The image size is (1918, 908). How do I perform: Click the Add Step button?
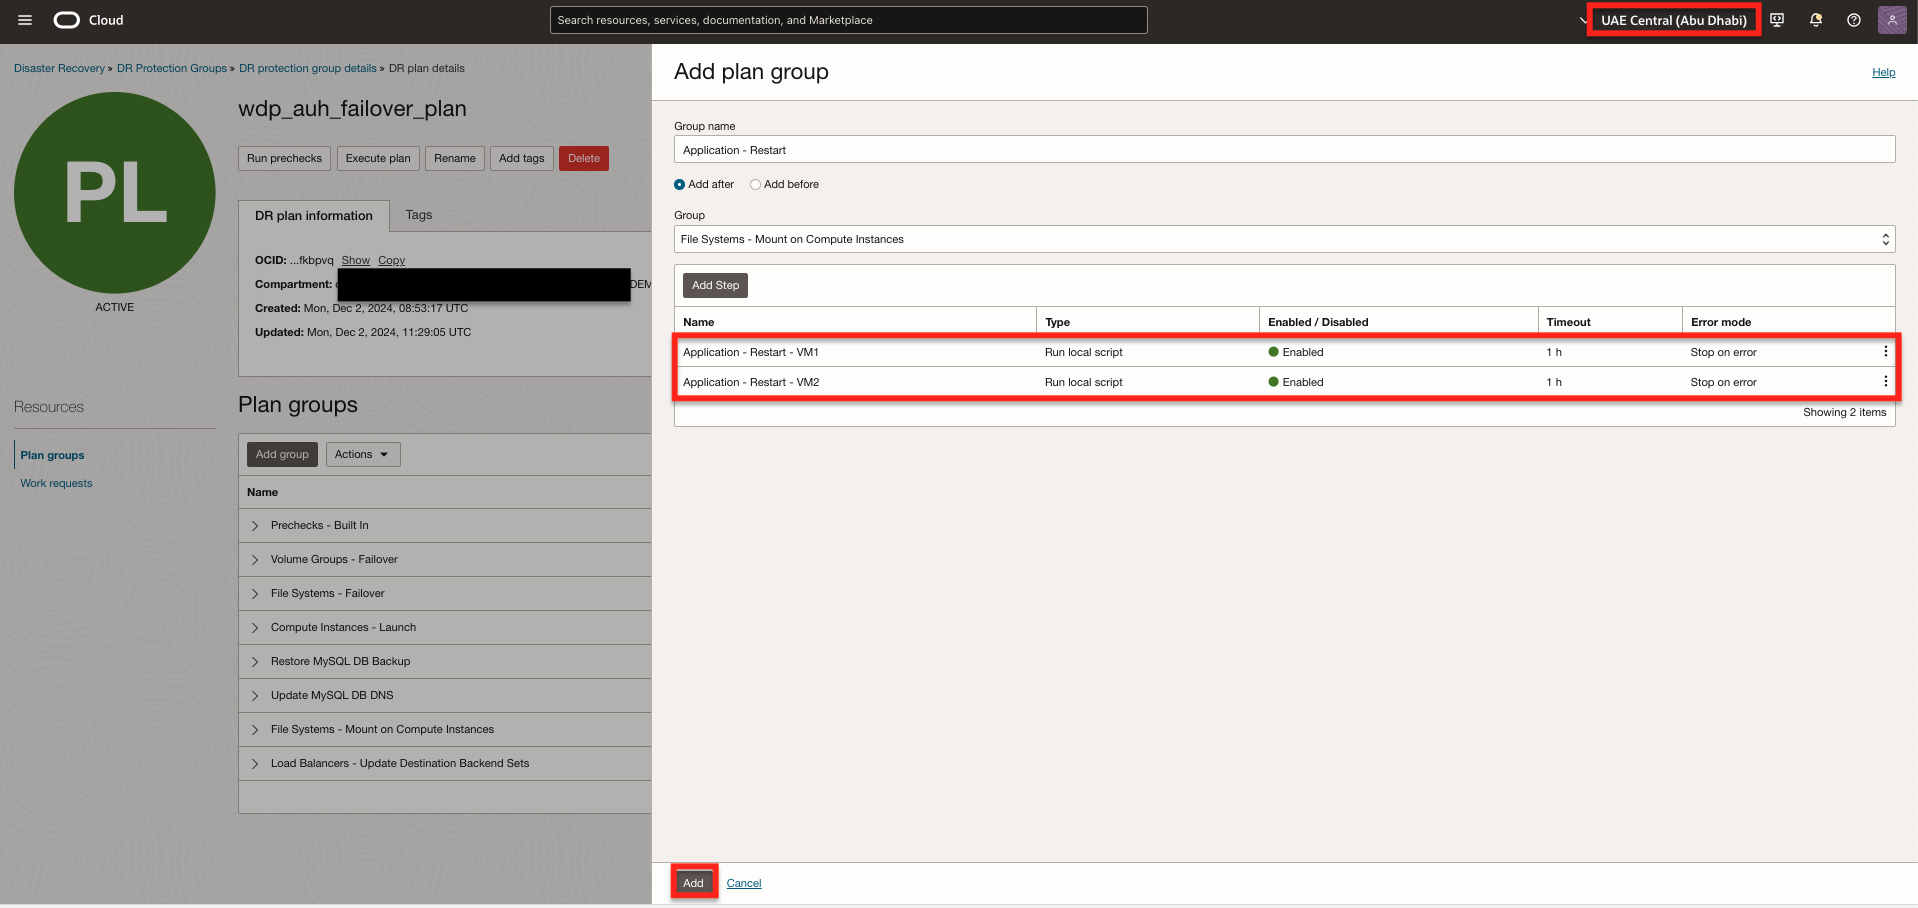click(715, 285)
